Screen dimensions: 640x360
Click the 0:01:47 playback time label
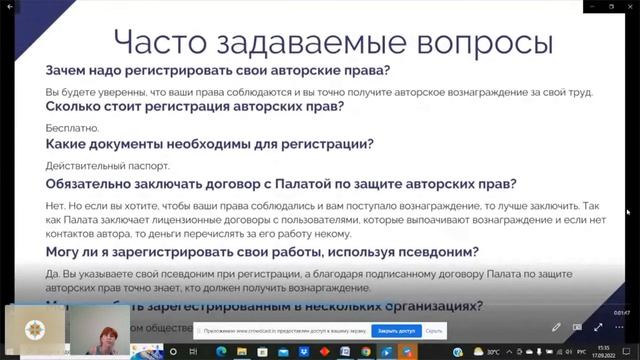tap(622, 313)
